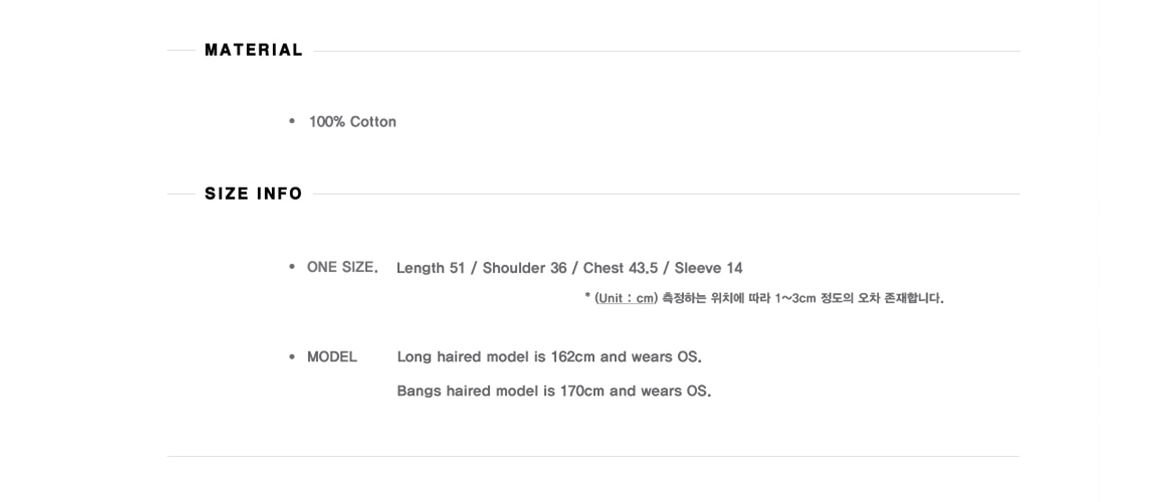Viewport: 1156px width, 502px height.
Task: Click the divider line beside SIZE INFO
Action: point(666,194)
